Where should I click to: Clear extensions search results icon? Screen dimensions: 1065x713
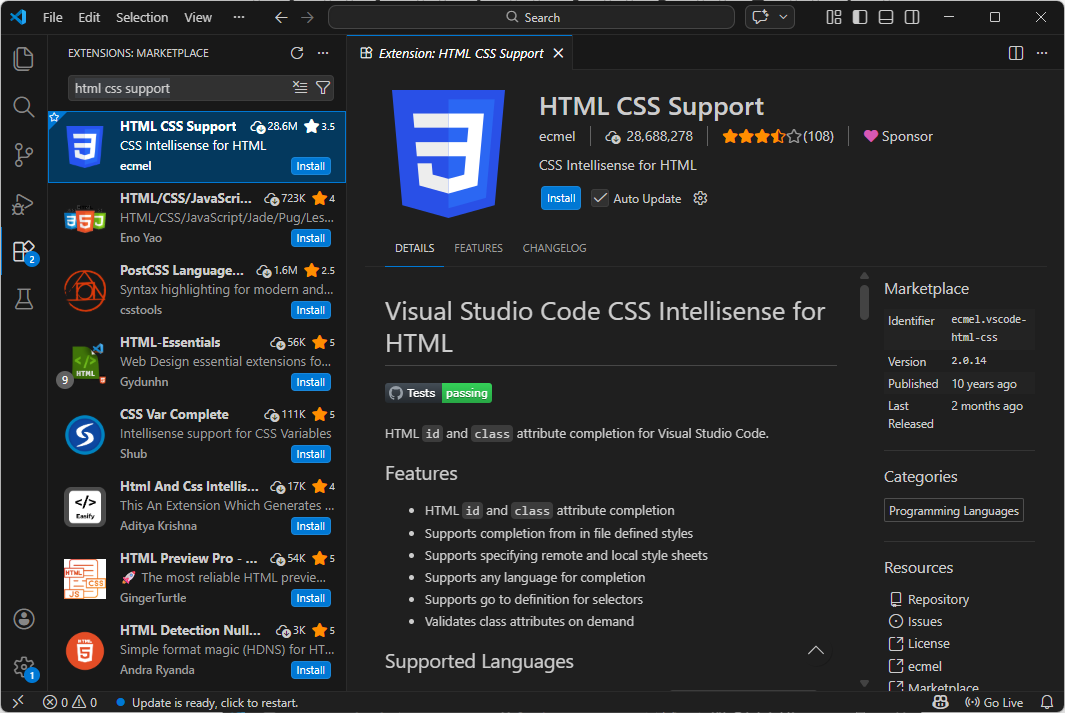tap(300, 88)
